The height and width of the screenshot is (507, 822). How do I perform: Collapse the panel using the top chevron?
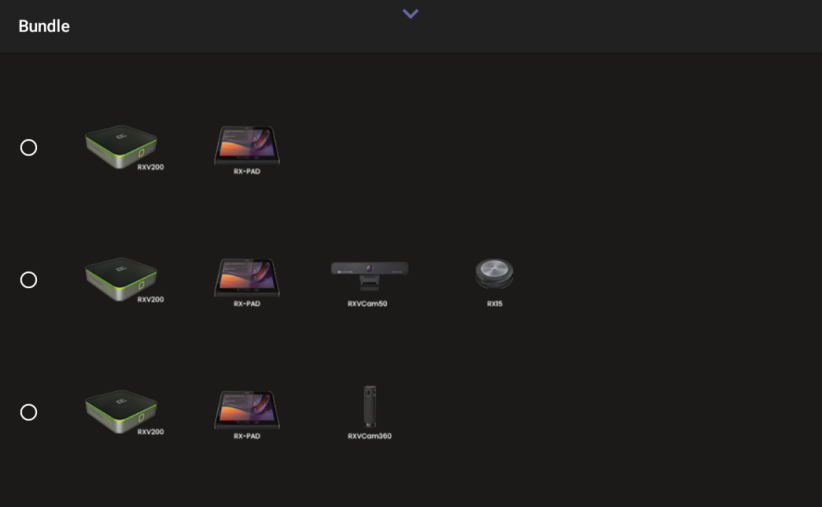point(410,14)
